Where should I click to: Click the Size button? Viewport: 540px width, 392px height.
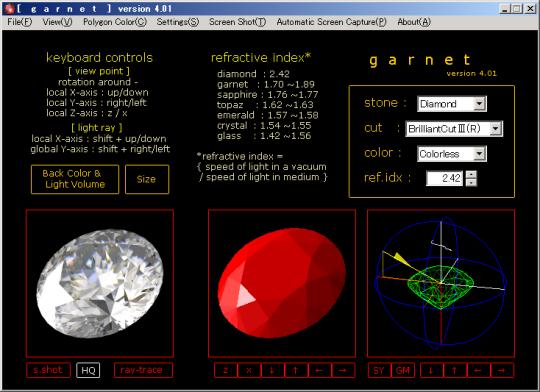pos(147,179)
